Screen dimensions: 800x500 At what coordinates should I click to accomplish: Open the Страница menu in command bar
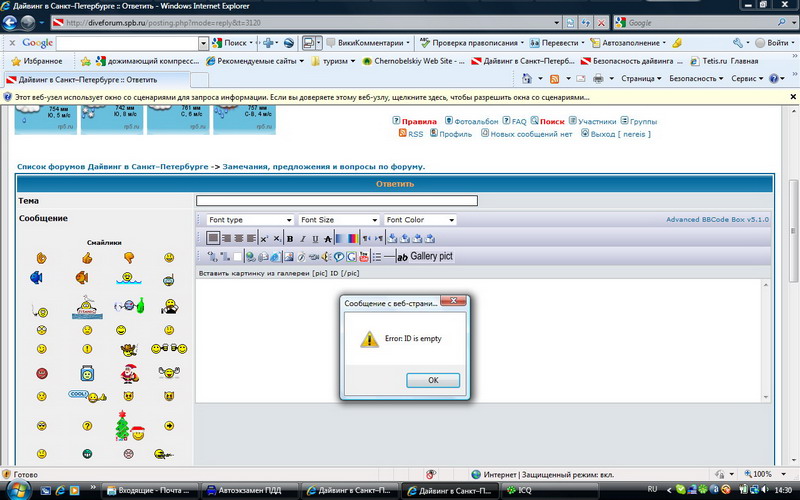point(639,78)
